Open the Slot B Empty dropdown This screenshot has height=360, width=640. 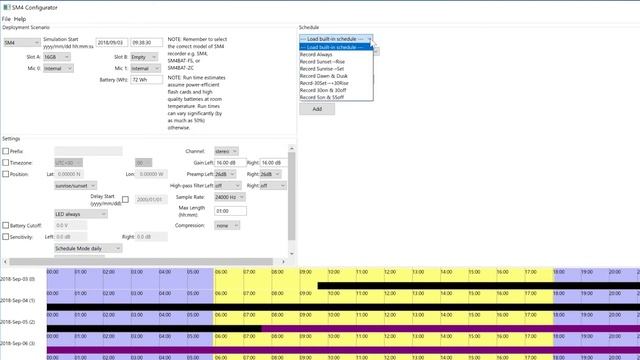pyautogui.click(x=144, y=57)
